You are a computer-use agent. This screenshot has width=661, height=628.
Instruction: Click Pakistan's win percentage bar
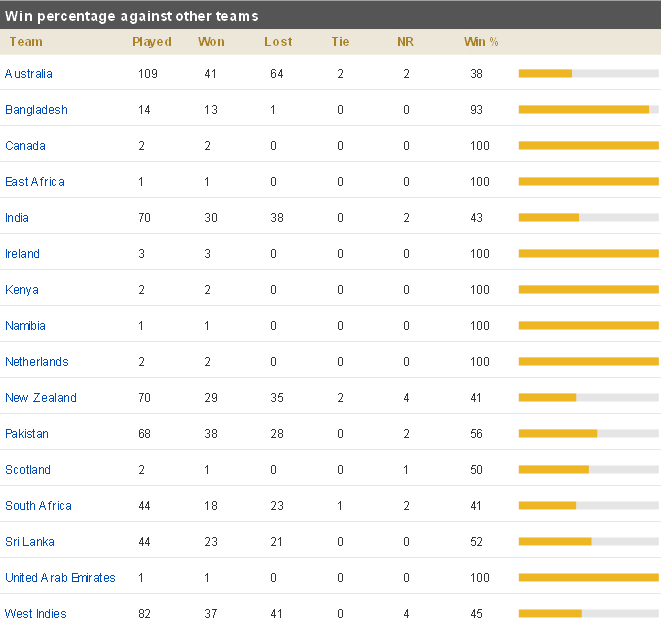coord(588,434)
